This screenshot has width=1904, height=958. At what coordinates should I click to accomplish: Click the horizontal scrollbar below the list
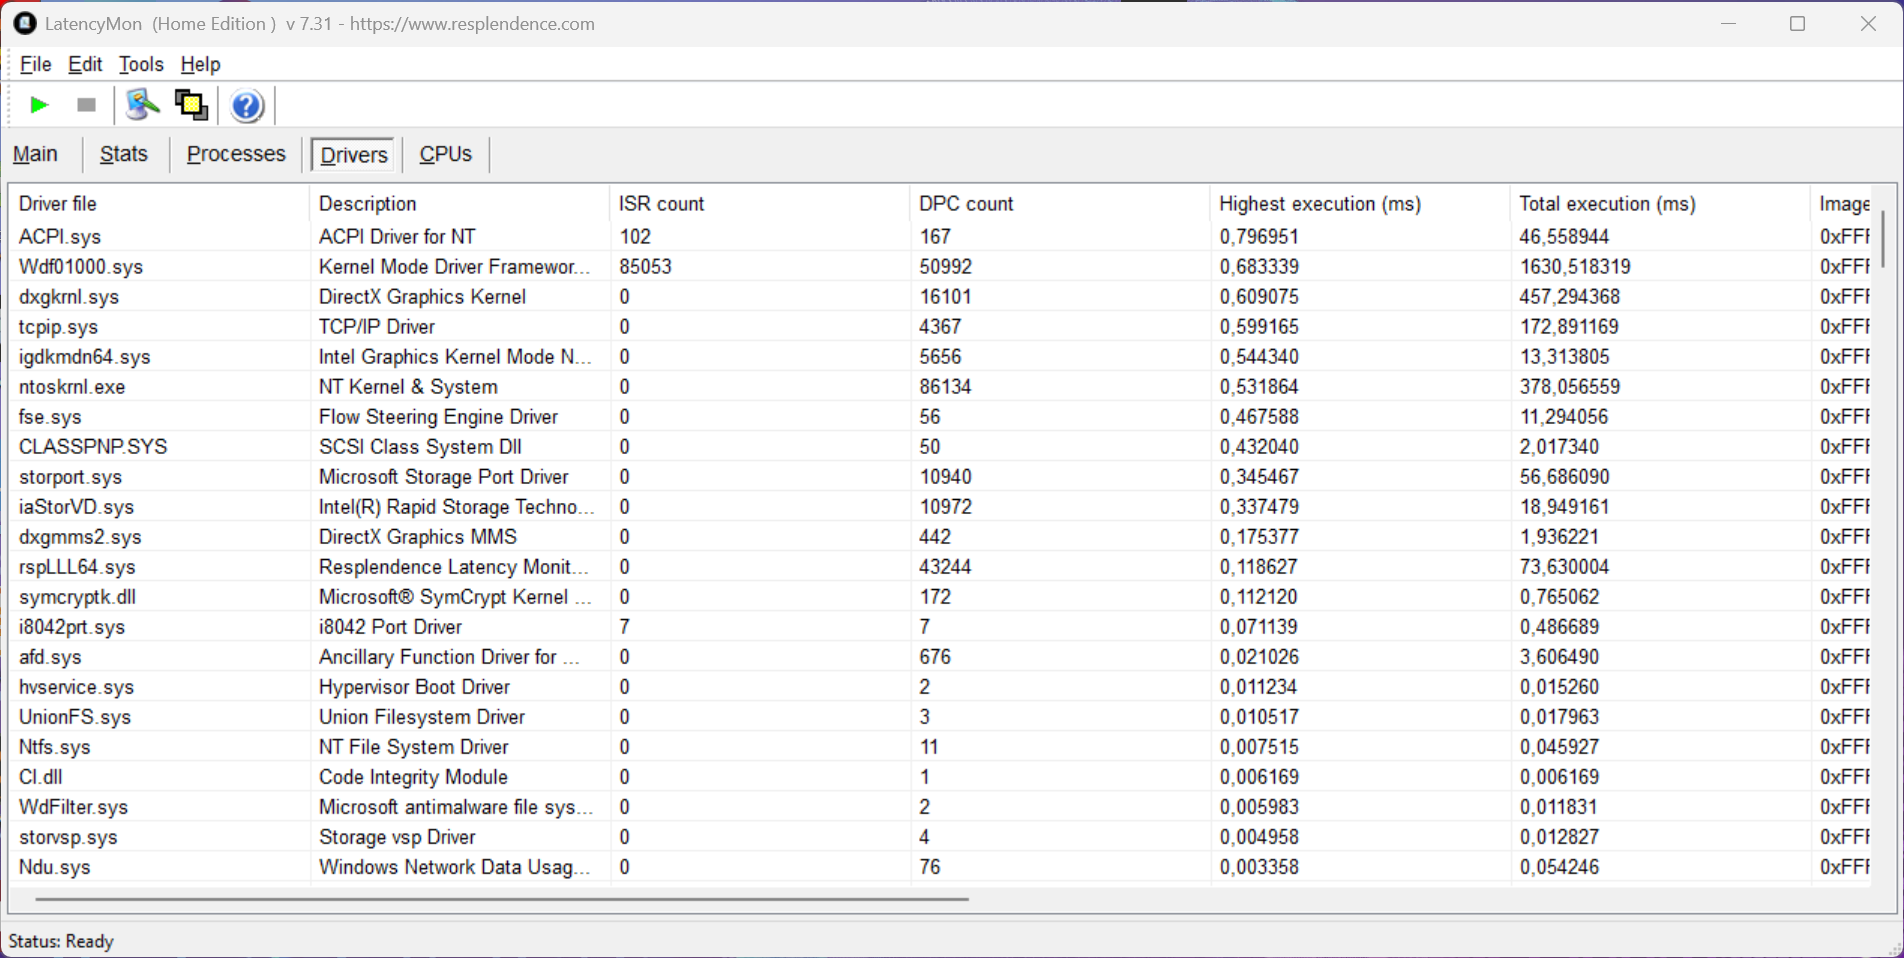[x=500, y=899]
